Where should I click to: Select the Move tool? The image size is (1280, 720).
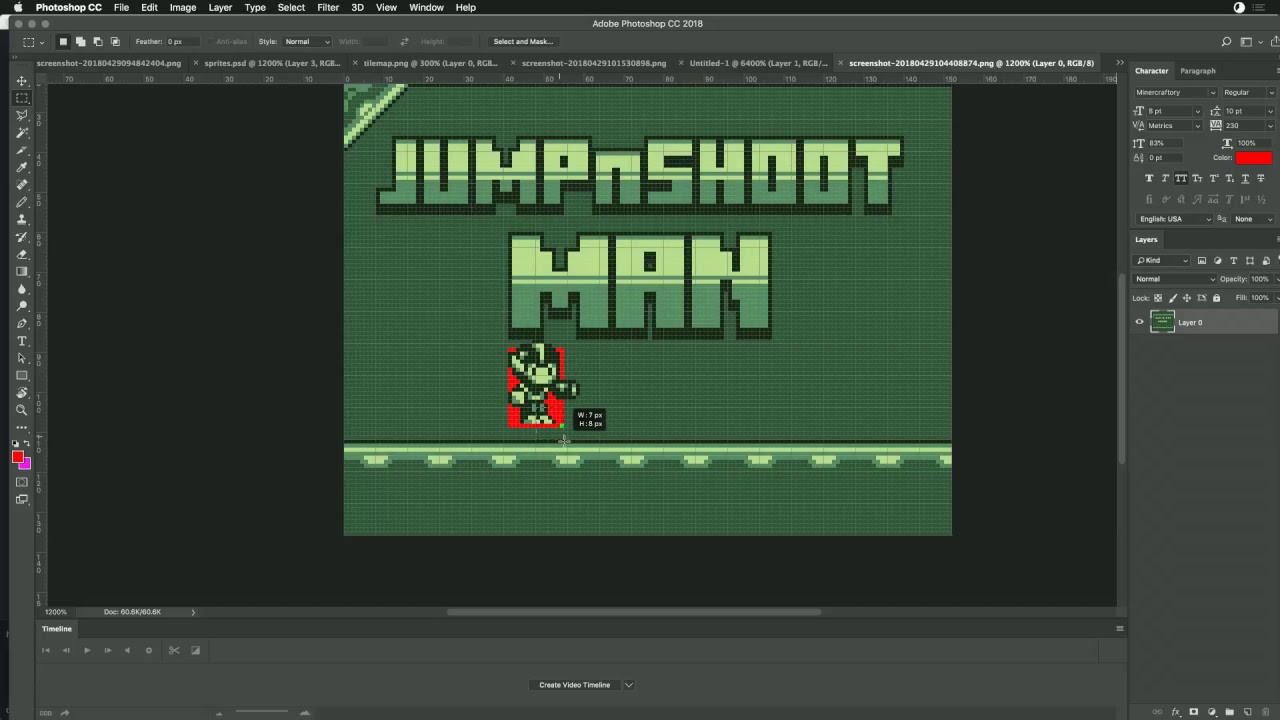click(x=22, y=80)
